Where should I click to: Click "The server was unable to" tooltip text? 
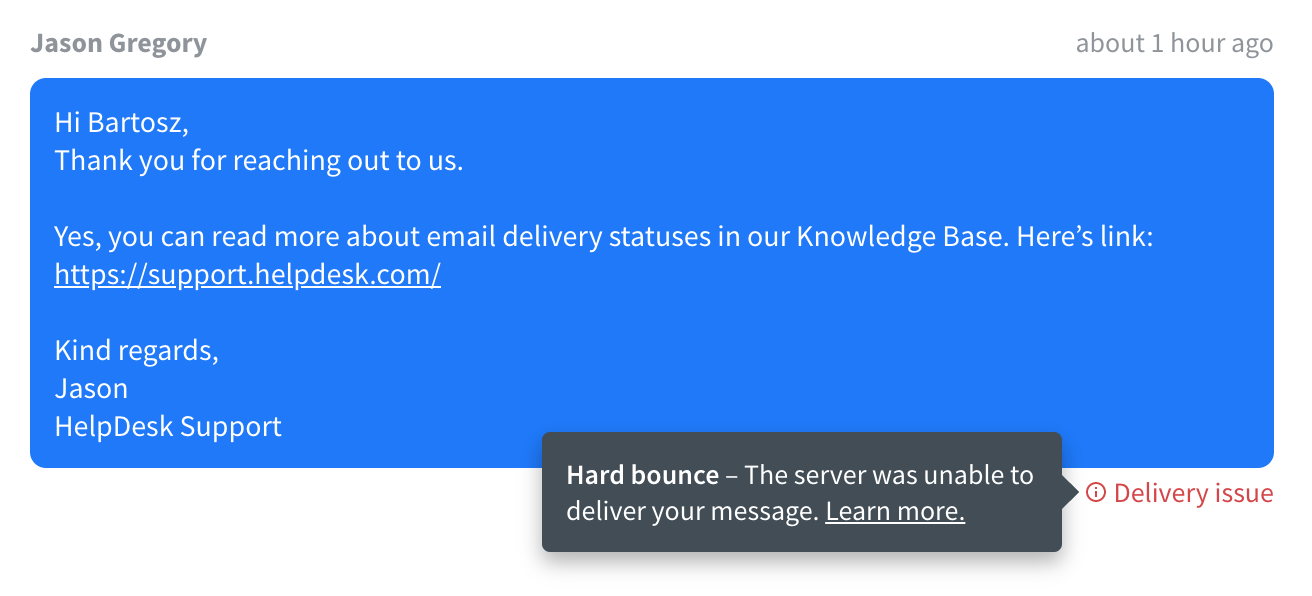point(889,475)
